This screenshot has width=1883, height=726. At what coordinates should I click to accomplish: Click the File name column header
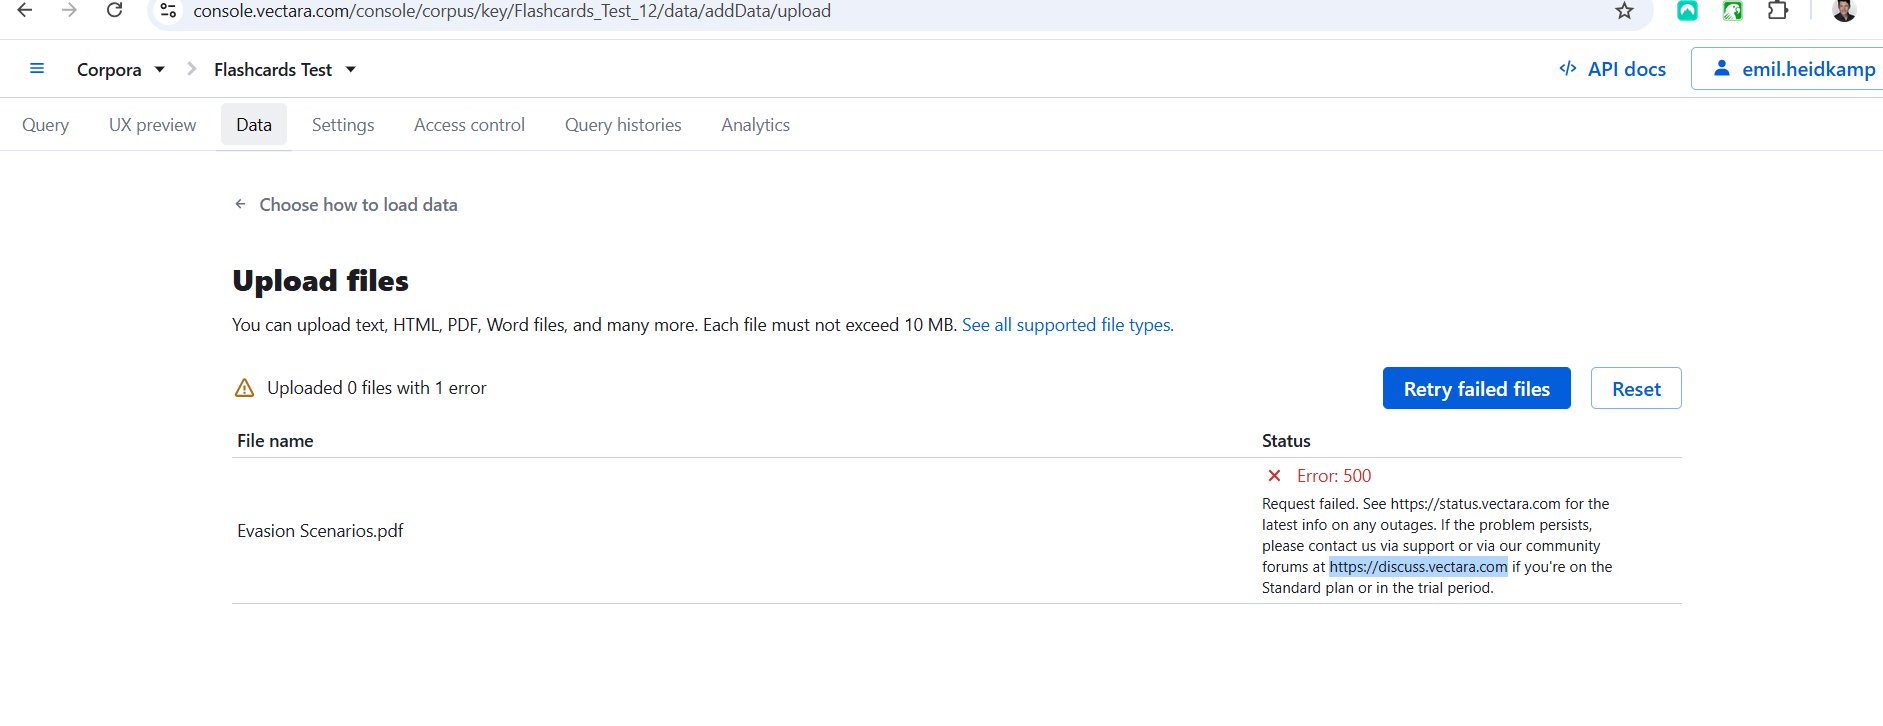point(275,441)
